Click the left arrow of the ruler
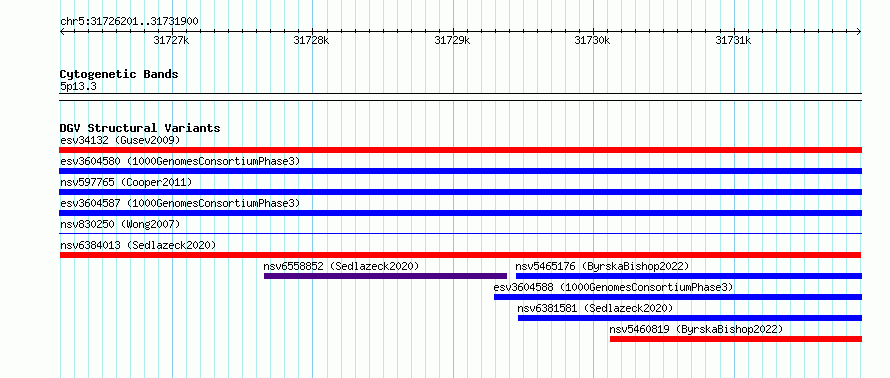This screenshot has width=890, height=378. click(x=63, y=32)
